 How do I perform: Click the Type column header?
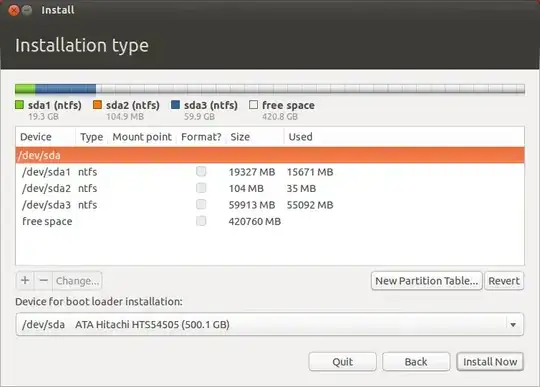click(92, 137)
